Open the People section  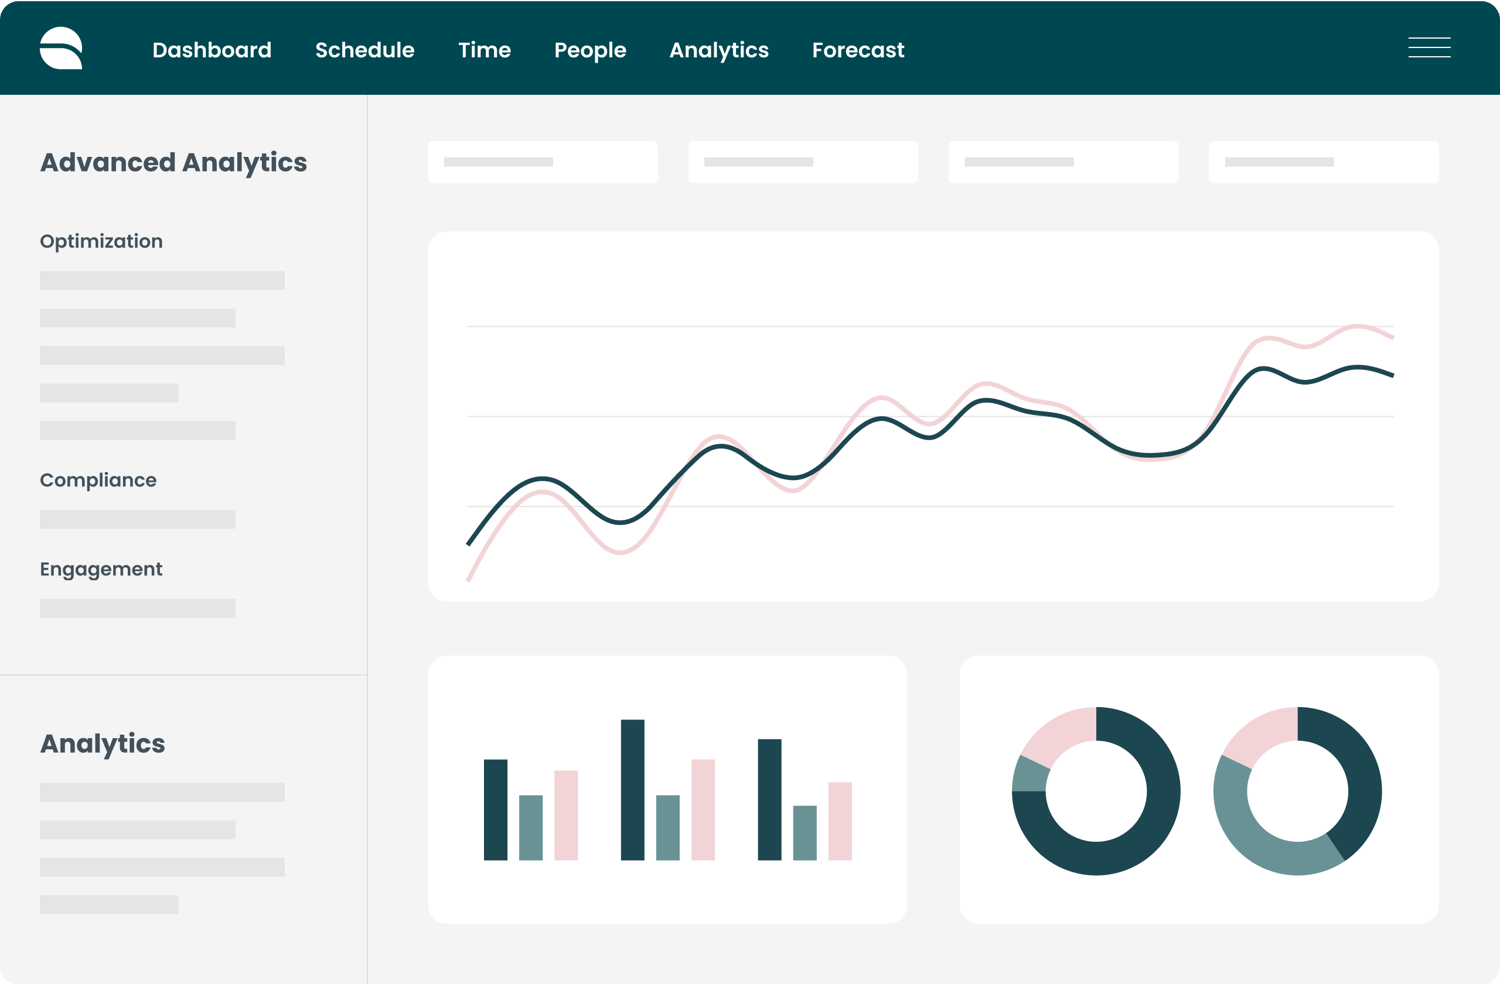pyautogui.click(x=590, y=50)
